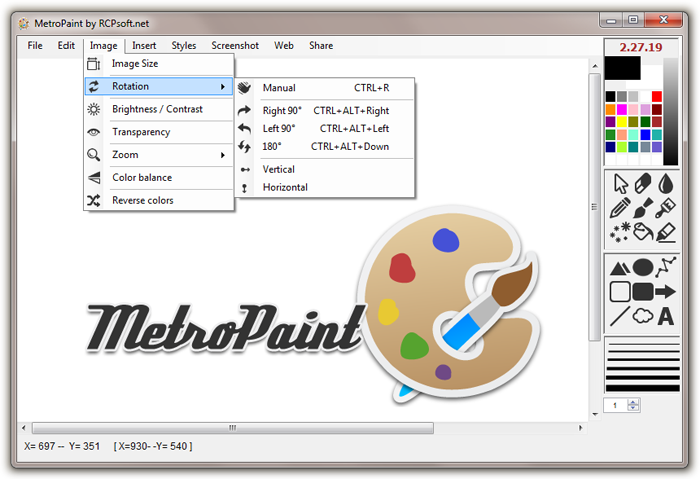Click the vertical scrollbar up arrow

tap(595, 66)
